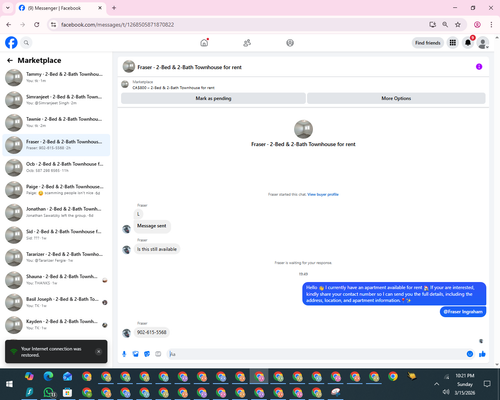Open the volume control in tray

coord(446,392)
